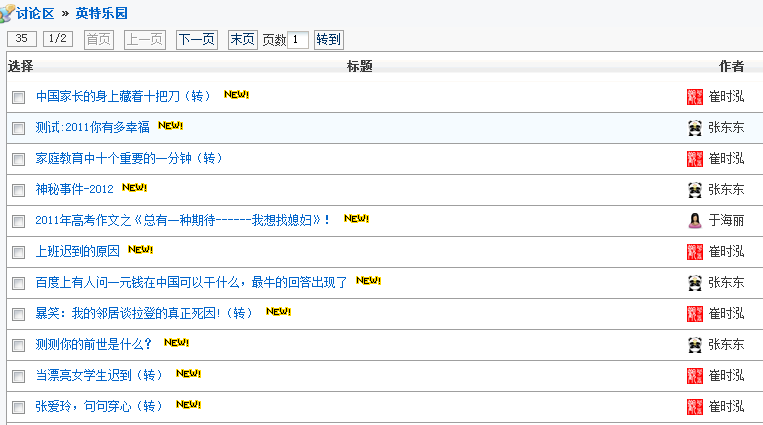This screenshot has height=425, width=763.
Task: Click the panda avatar in the 百度上有人问一元钱 row
Action: tap(695, 283)
